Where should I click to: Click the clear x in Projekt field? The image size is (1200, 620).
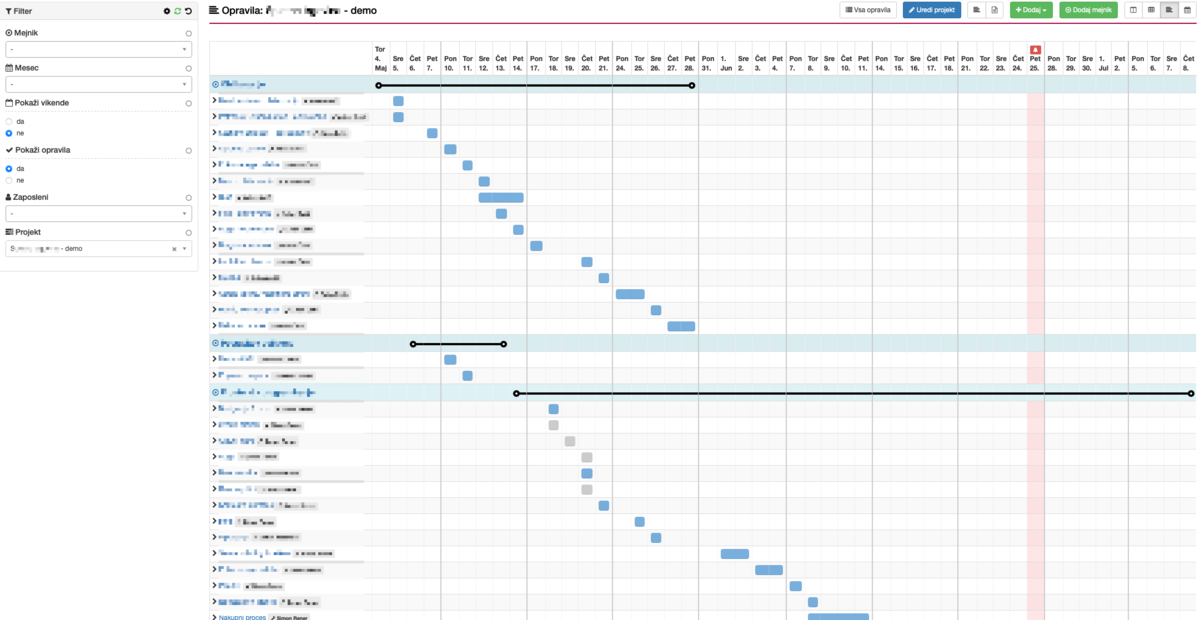click(x=174, y=249)
